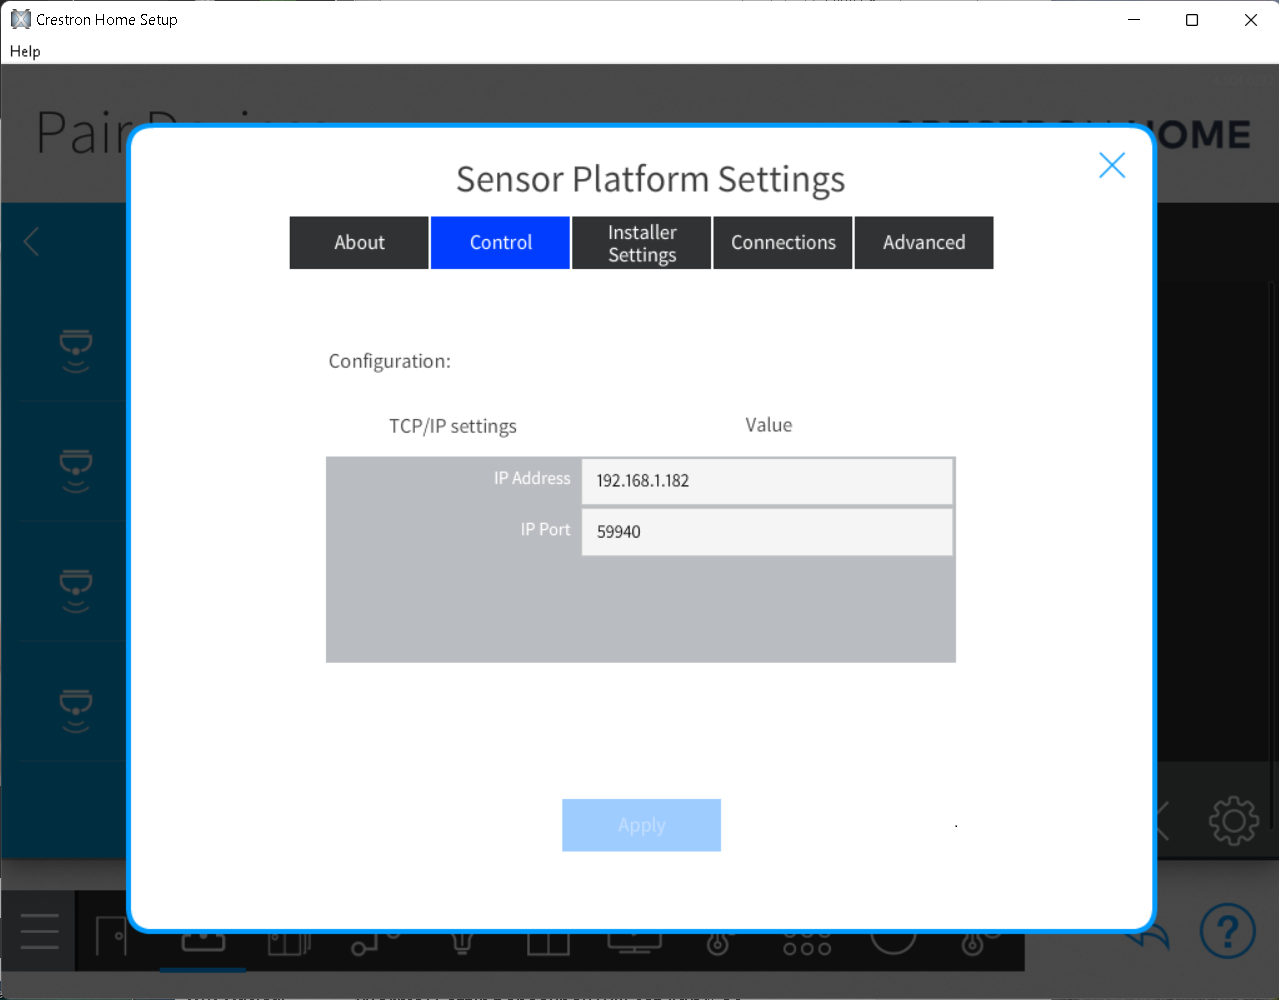Open the hamburger menu icon

pos(39,931)
